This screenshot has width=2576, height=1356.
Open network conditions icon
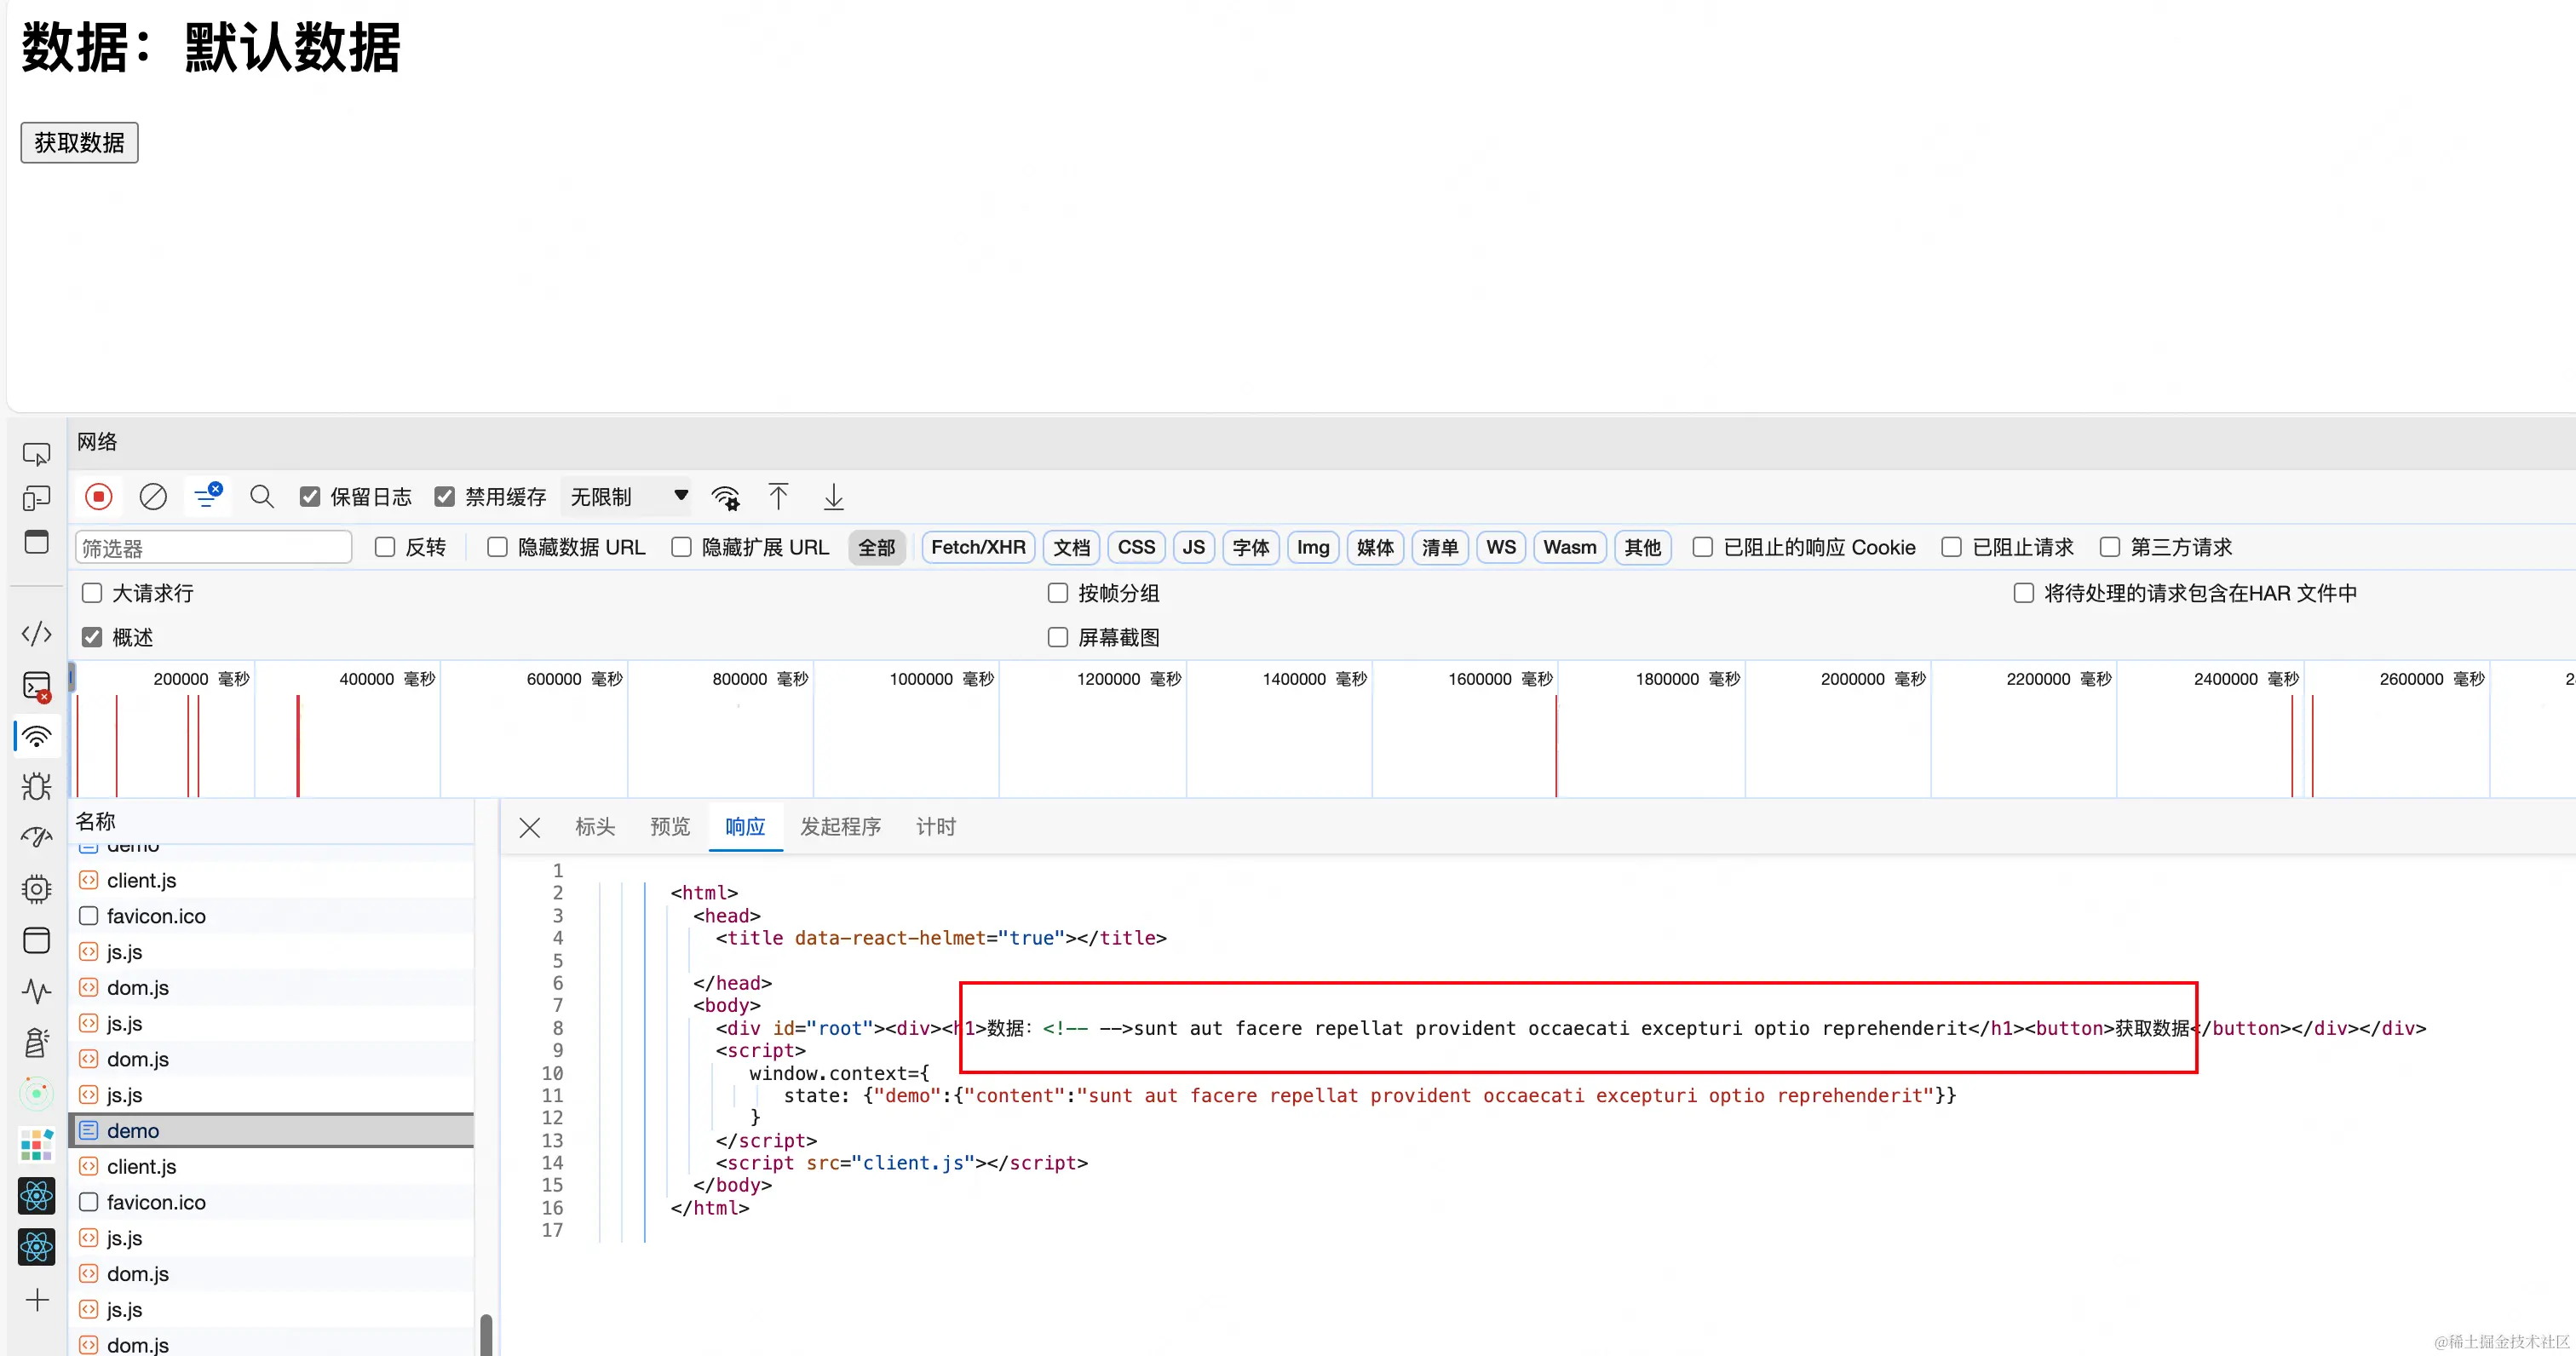(726, 497)
